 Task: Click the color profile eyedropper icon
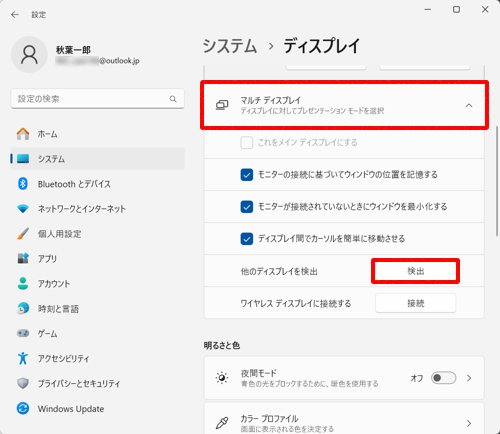point(222,423)
